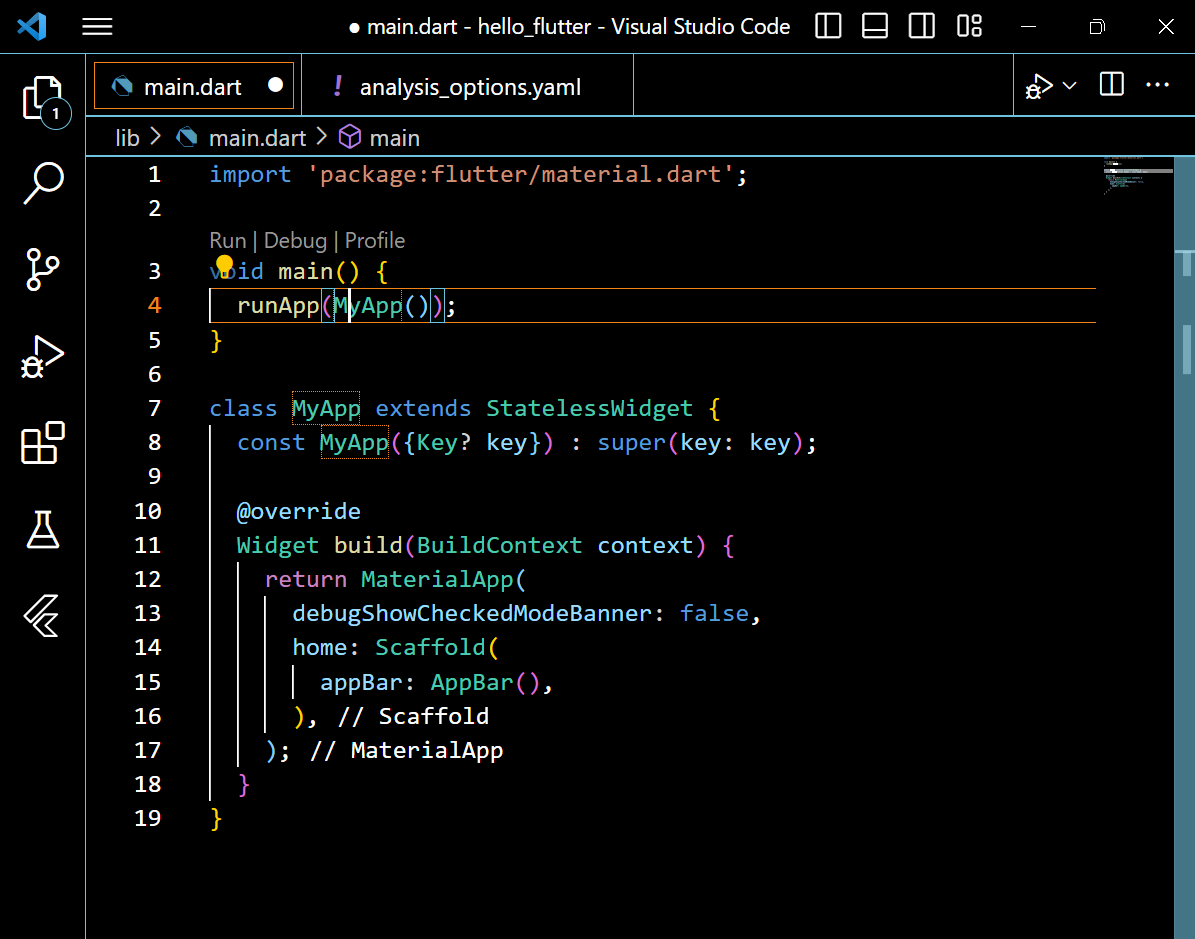Click unsaved dot on main.dart tab
The image size is (1195, 939).
click(x=276, y=85)
